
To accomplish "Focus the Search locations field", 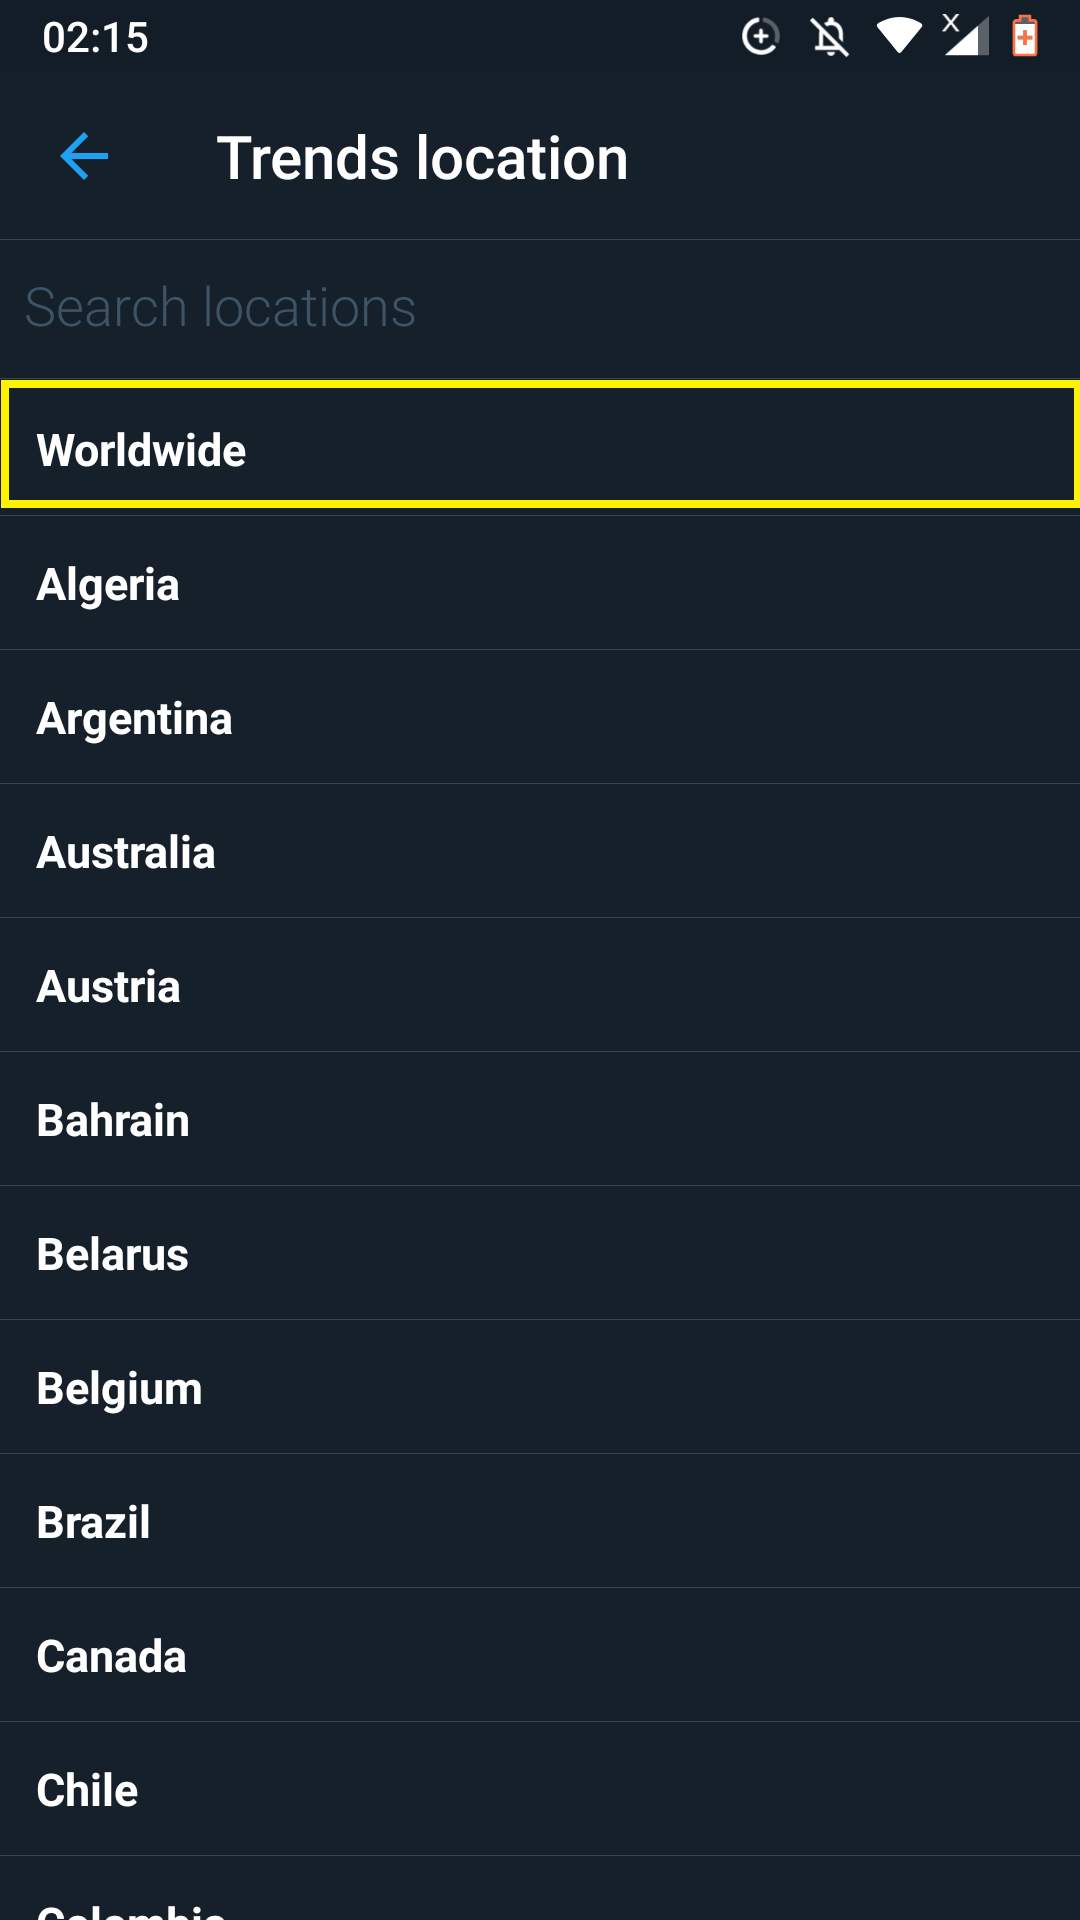I will tap(540, 307).
